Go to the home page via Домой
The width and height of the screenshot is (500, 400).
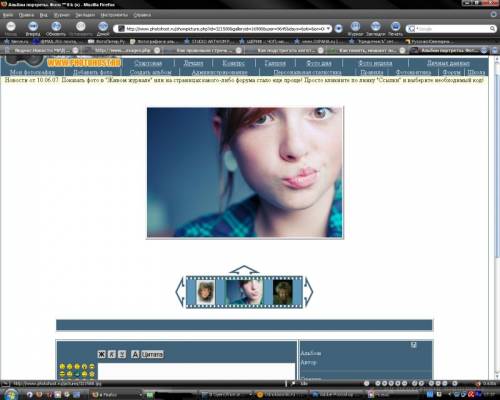coord(103,26)
